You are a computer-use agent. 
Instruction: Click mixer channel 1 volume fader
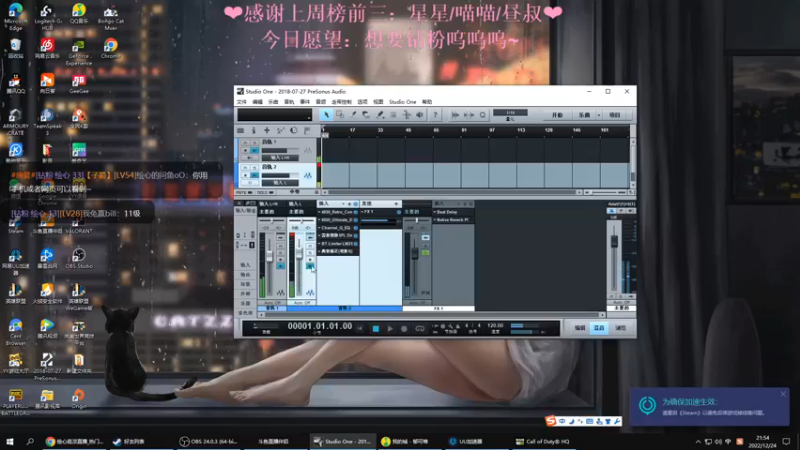pyautogui.click(x=269, y=257)
